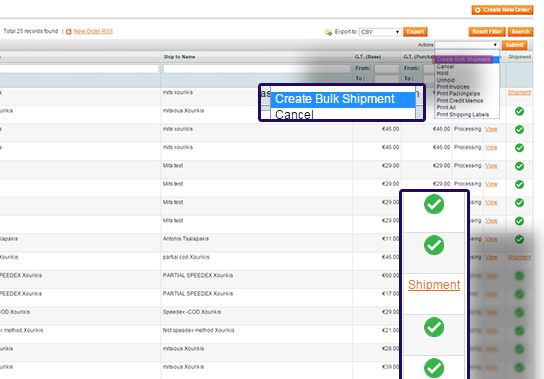Click the Total 25 records found text
The height and width of the screenshot is (379, 544).
point(31,31)
